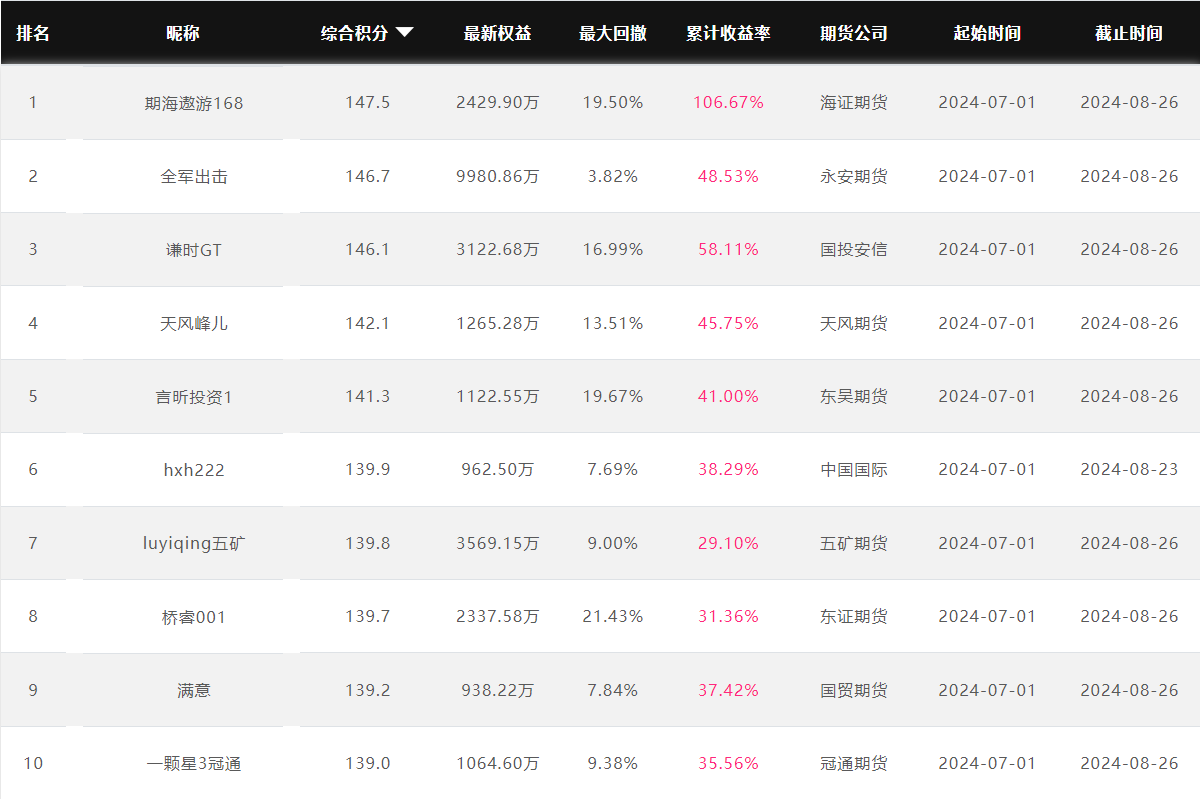Click equity value 9980.86万
The width and height of the screenshot is (1200, 799).
tap(498, 176)
